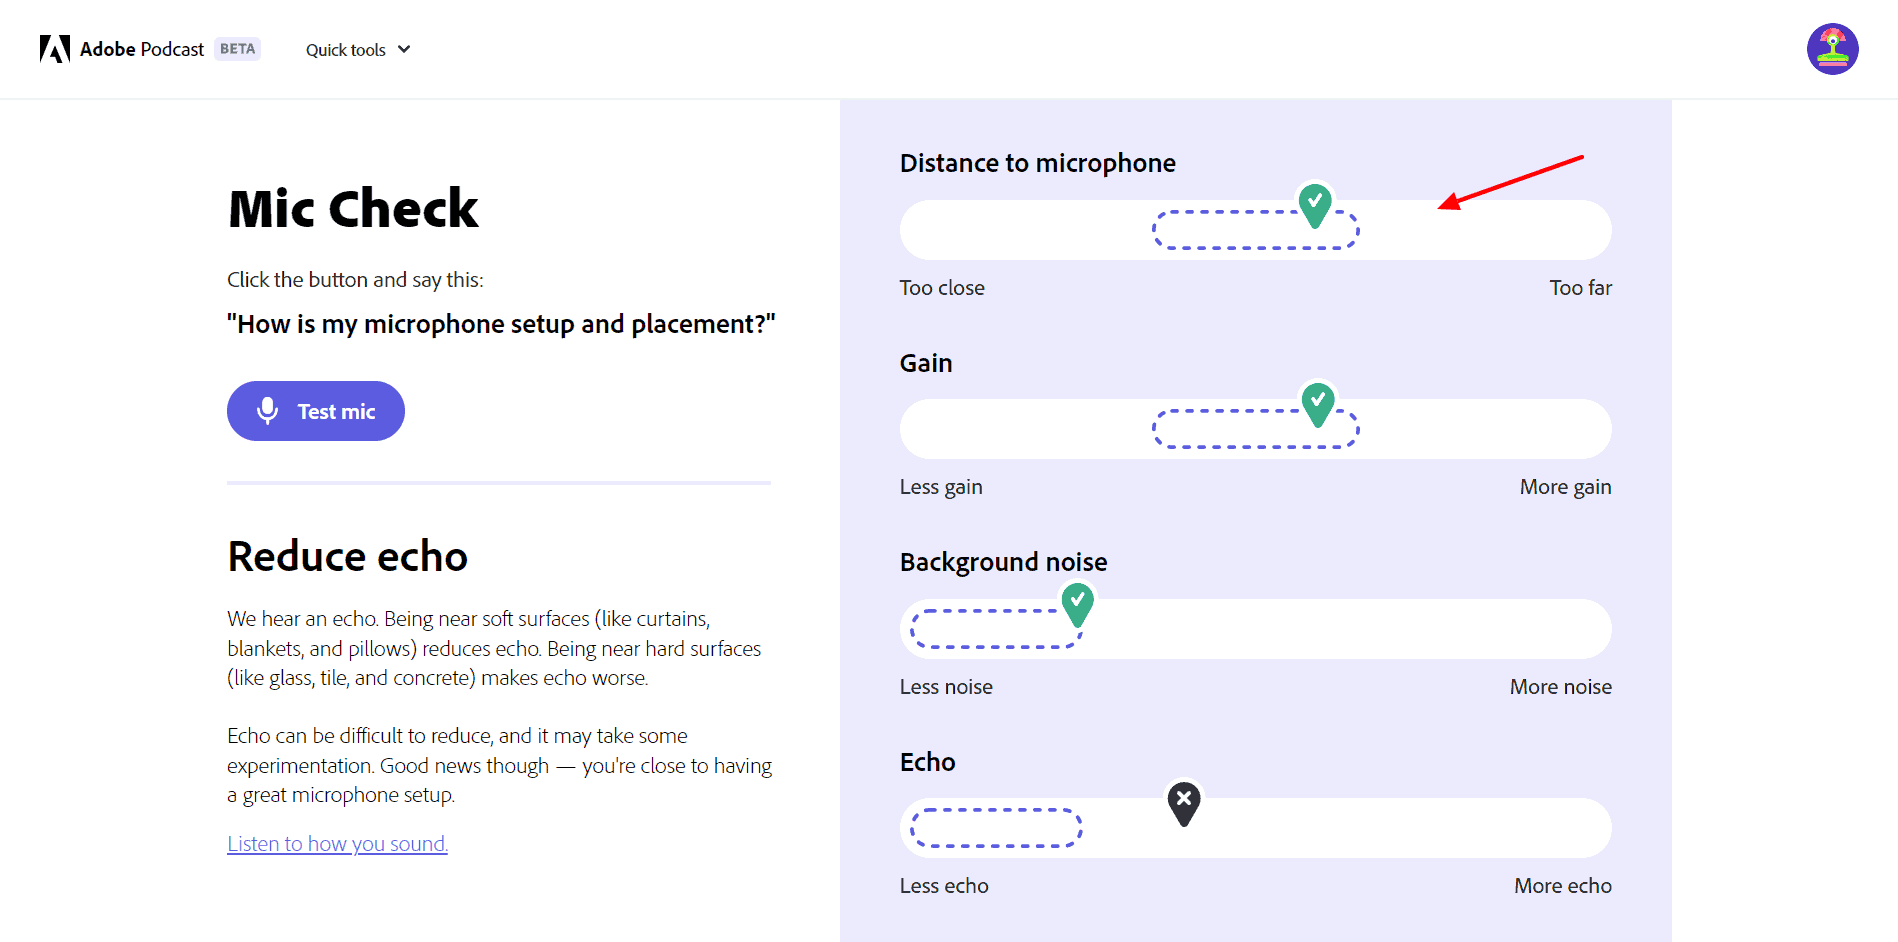Viewport: 1898px width, 942px height.
Task: Click the Echo meter dashed target zone
Action: tap(996, 828)
